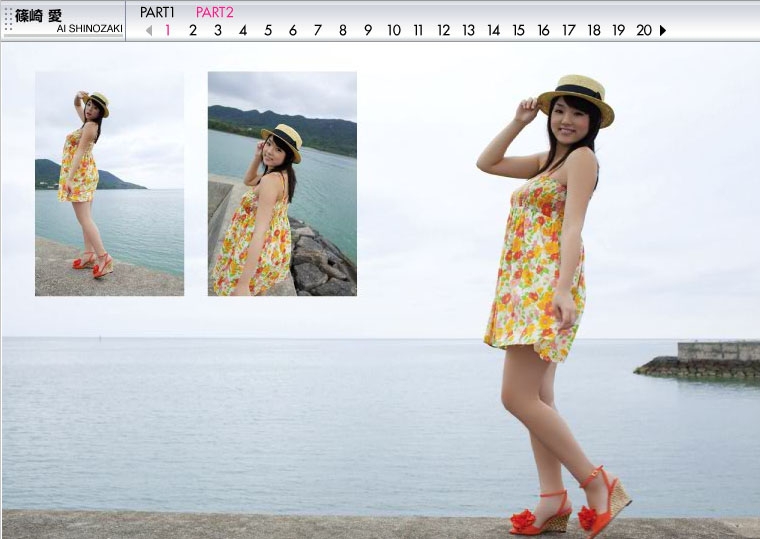Screen dimensions: 760x539
Task: Navigate to page 18
Action: pyautogui.click(x=594, y=30)
